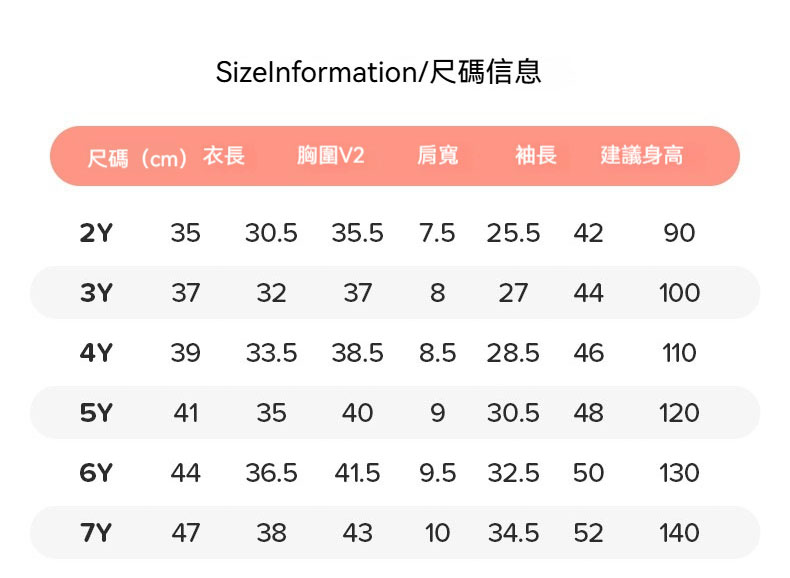Click the 90 height value for 2Y
Image resolution: width=790 pixels, height=578 pixels.
[x=679, y=233]
